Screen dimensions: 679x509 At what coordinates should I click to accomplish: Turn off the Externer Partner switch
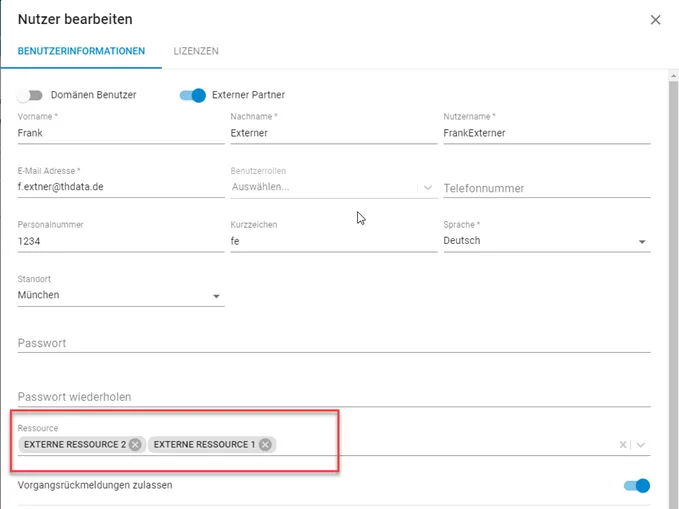pos(193,95)
